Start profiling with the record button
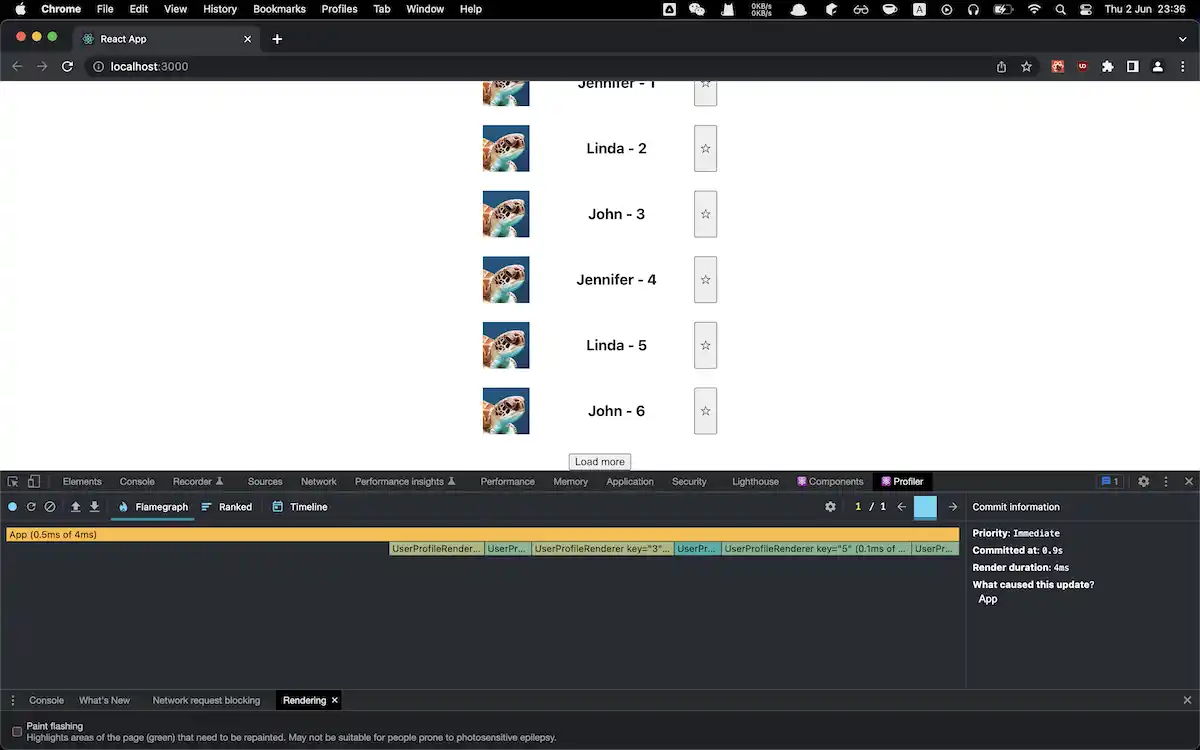 click(13, 507)
